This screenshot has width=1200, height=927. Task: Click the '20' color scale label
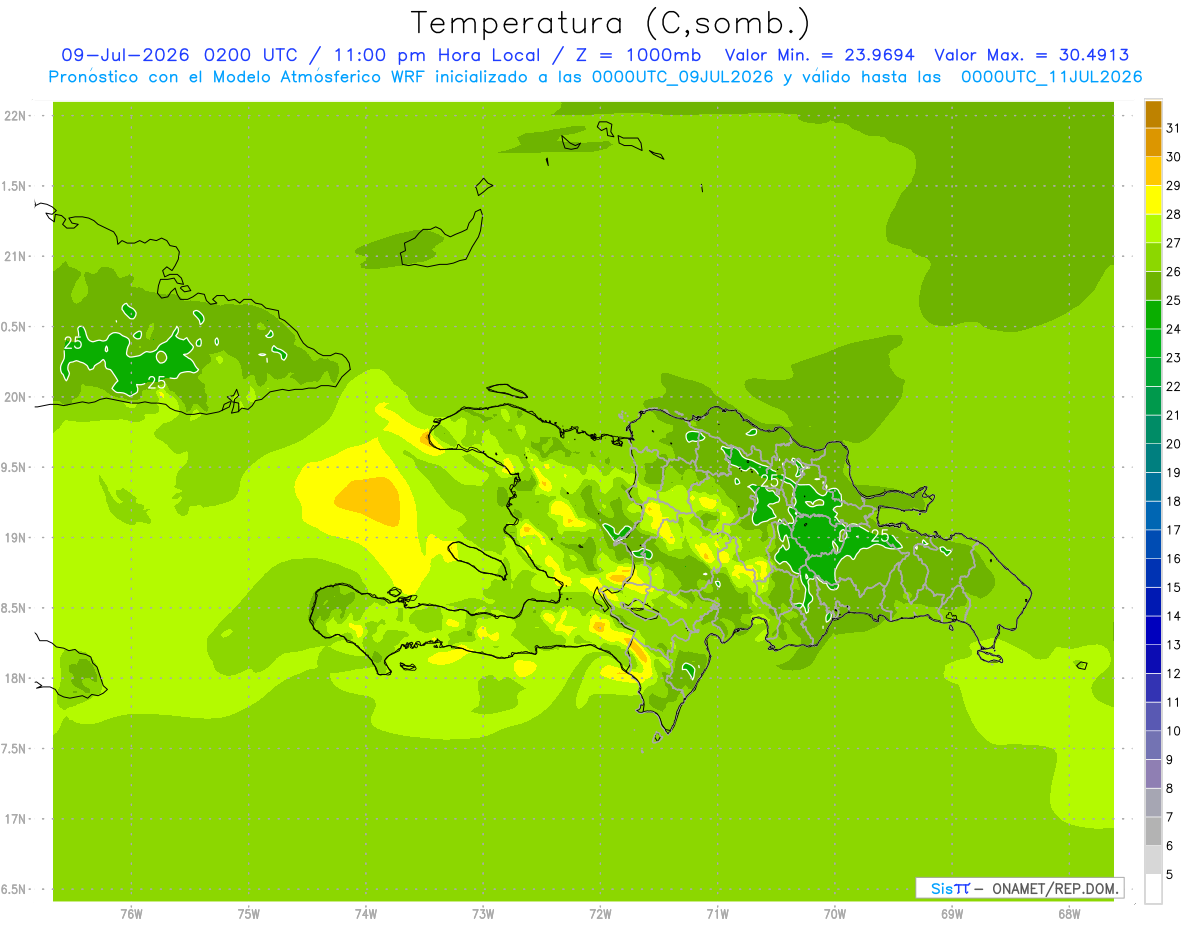pyautogui.click(x=1174, y=444)
